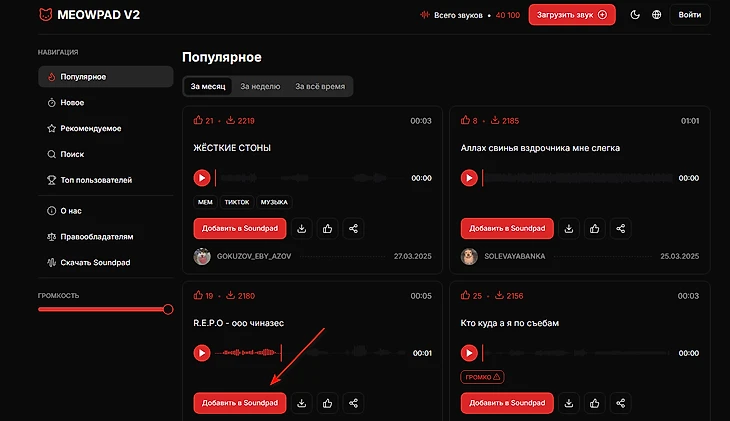
Task: Like the Кто куда sound
Action: click(594, 403)
